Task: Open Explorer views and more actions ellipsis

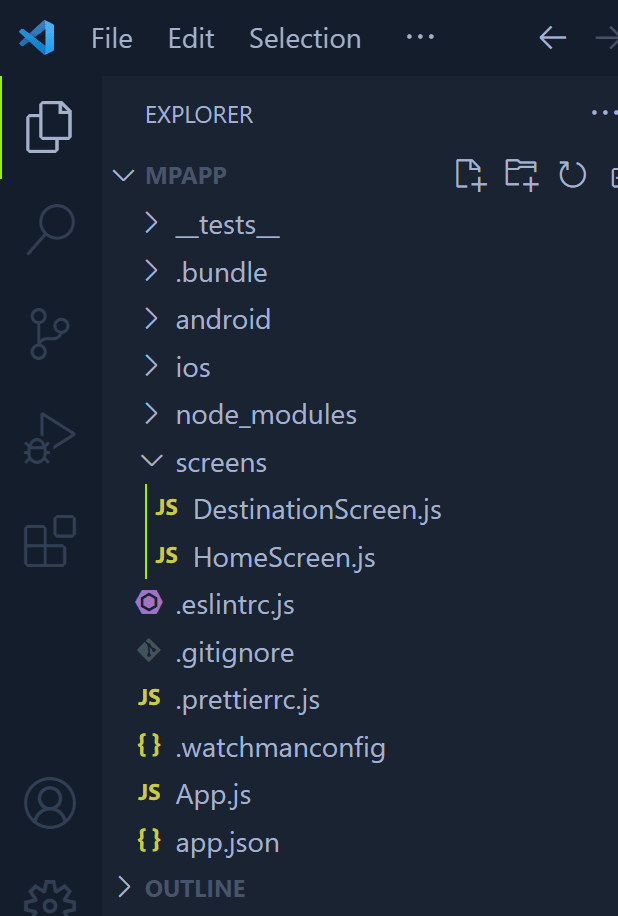Action: pos(604,114)
